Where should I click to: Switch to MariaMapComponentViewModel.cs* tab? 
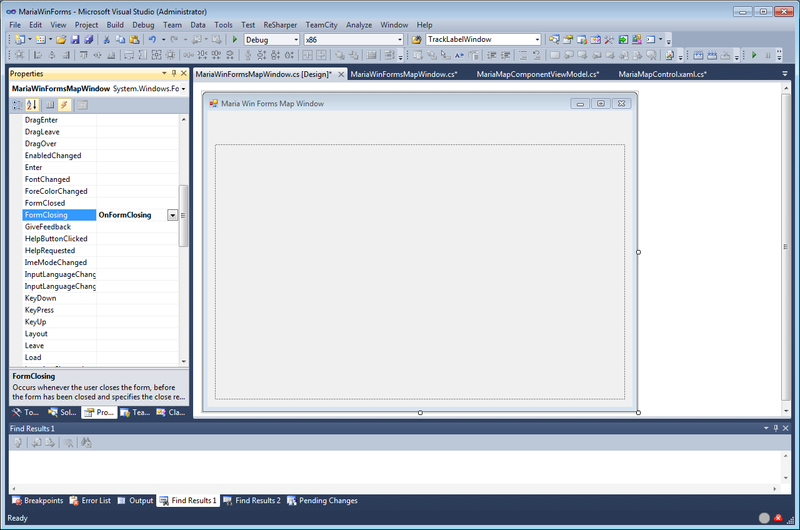click(538, 74)
